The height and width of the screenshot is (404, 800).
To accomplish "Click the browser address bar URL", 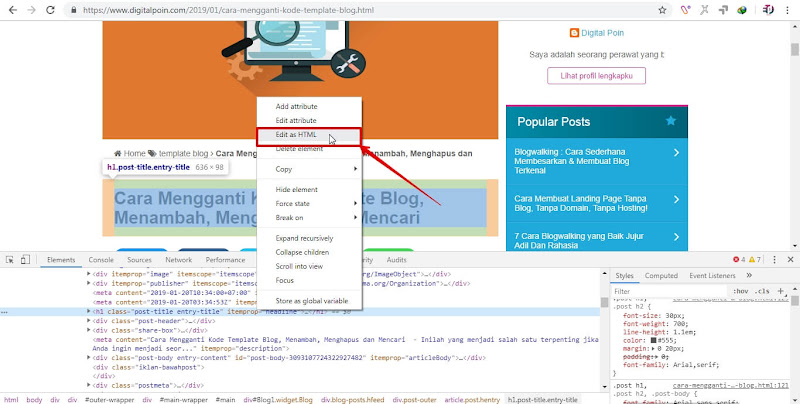I will [229, 10].
